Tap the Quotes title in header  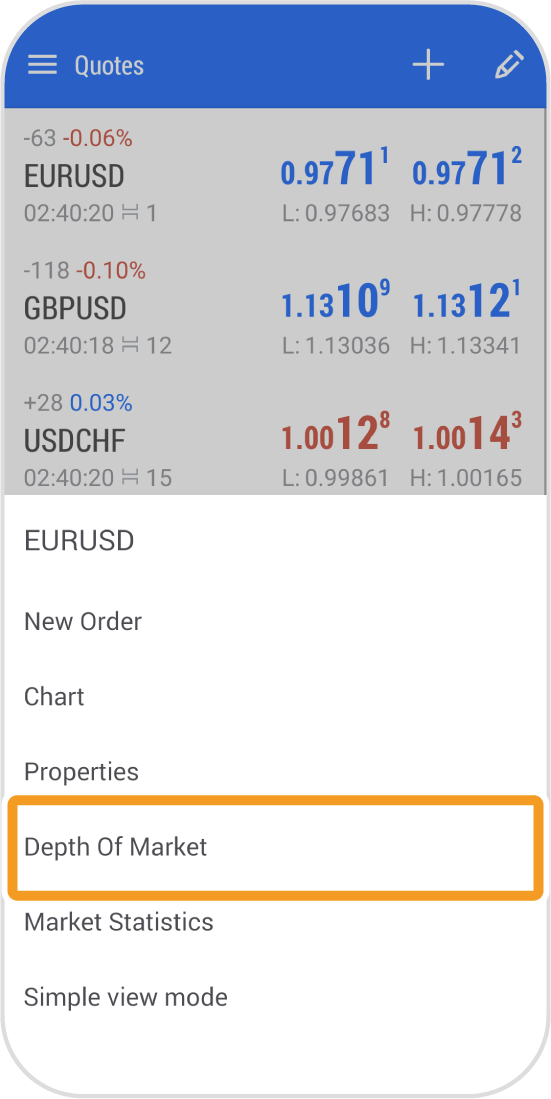point(109,66)
